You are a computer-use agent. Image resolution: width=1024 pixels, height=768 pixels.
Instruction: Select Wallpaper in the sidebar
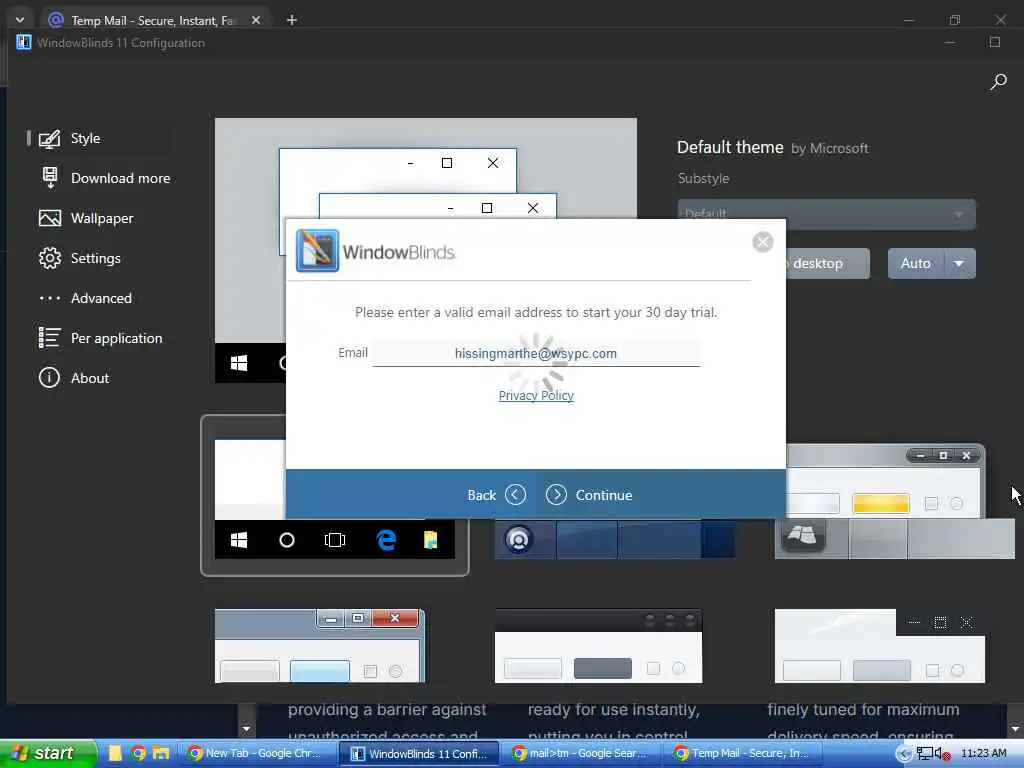click(102, 218)
